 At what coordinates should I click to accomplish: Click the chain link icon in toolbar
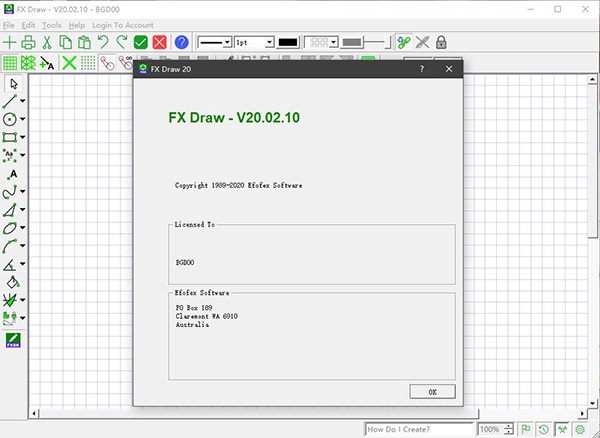[404, 42]
